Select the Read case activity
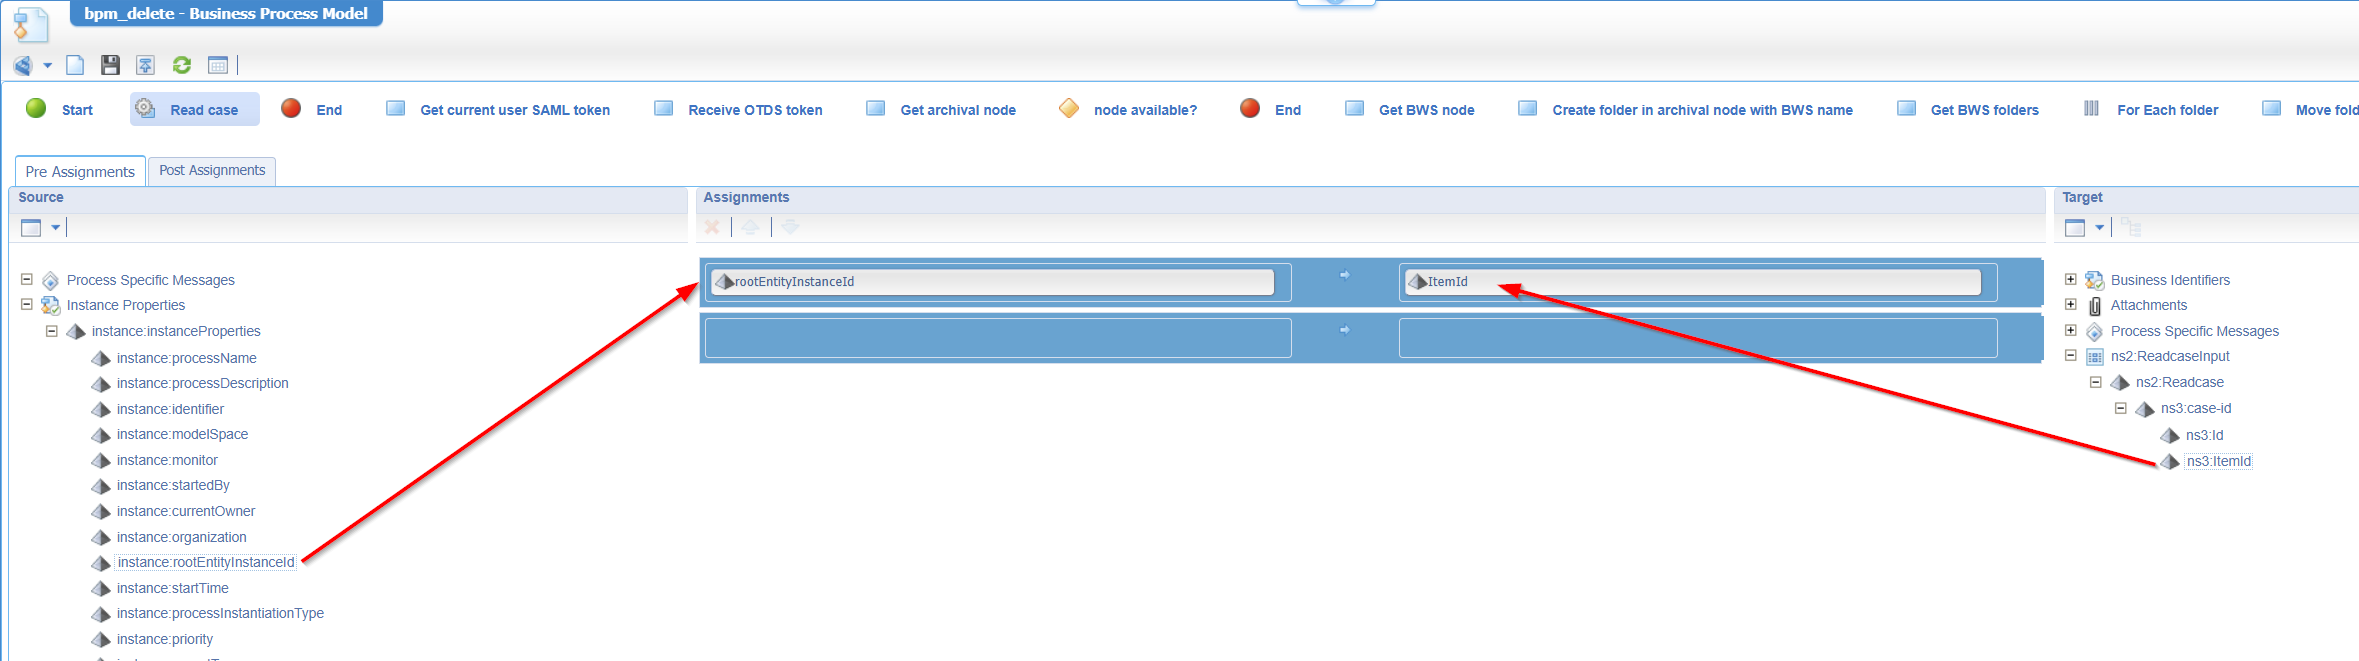Screen dimensions: 2359x661 coord(194,109)
